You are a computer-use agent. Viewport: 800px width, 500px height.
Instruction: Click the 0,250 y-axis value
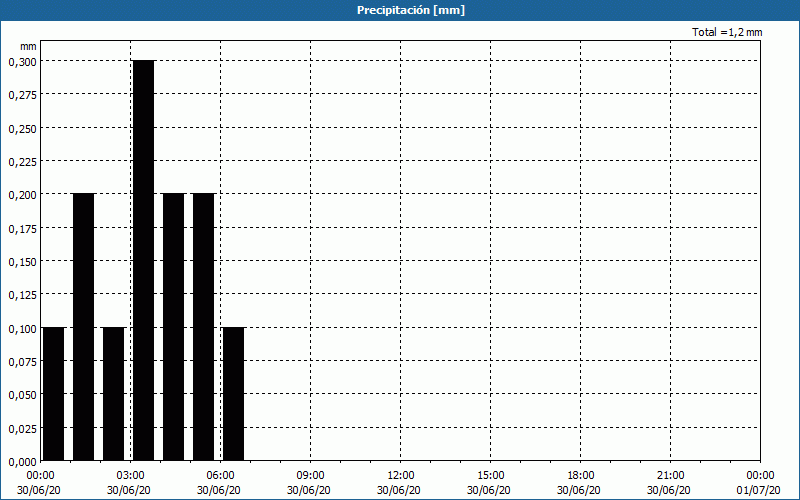(22, 129)
